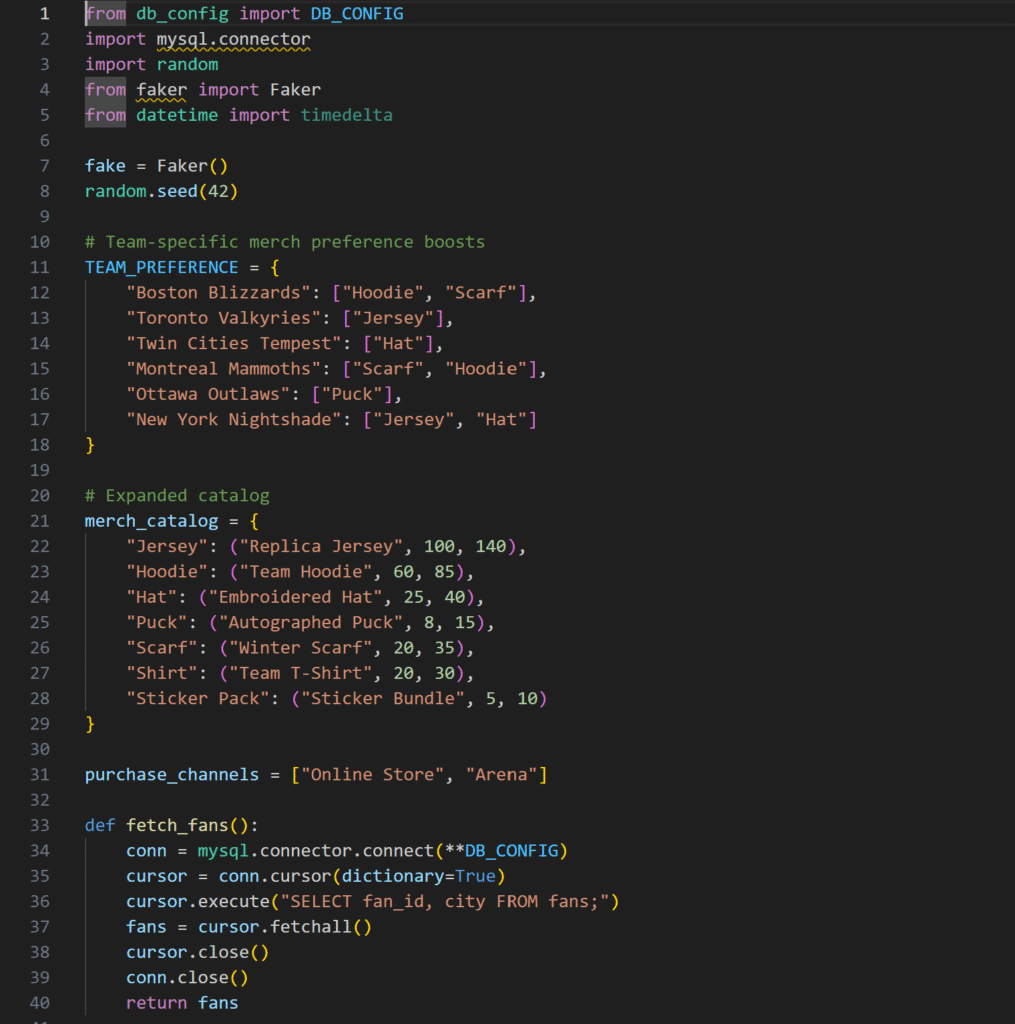Click the "fetch_fans" function name
This screenshot has width=1015, height=1024.
point(177,825)
